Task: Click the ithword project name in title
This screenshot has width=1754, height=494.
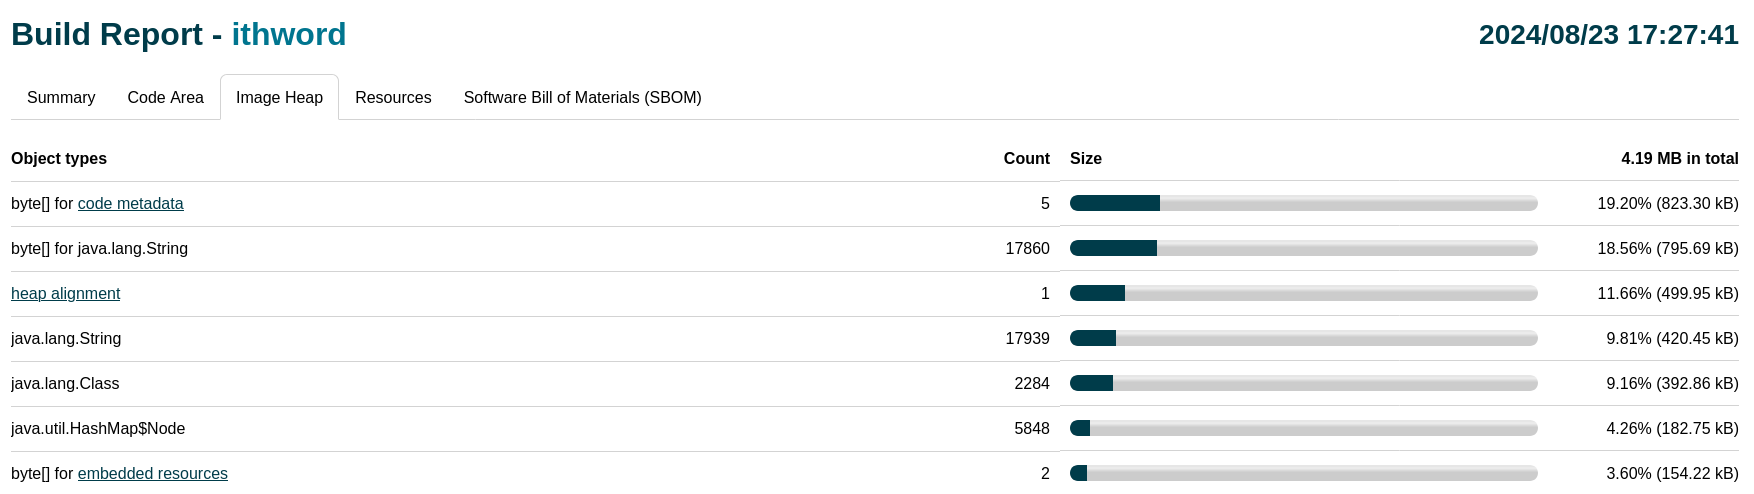Action: (x=289, y=34)
